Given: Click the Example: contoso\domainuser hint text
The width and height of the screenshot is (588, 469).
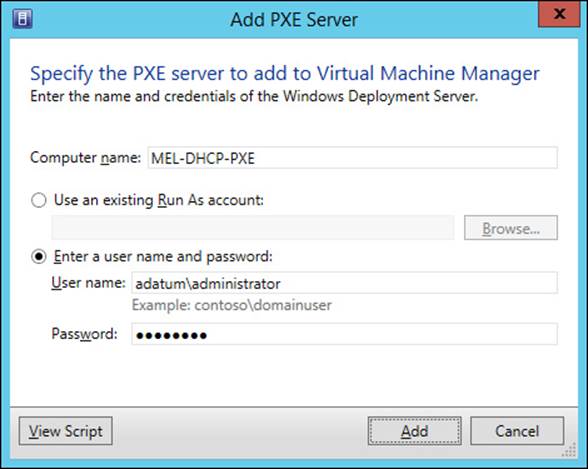Looking at the screenshot, I should coord(232,305).
